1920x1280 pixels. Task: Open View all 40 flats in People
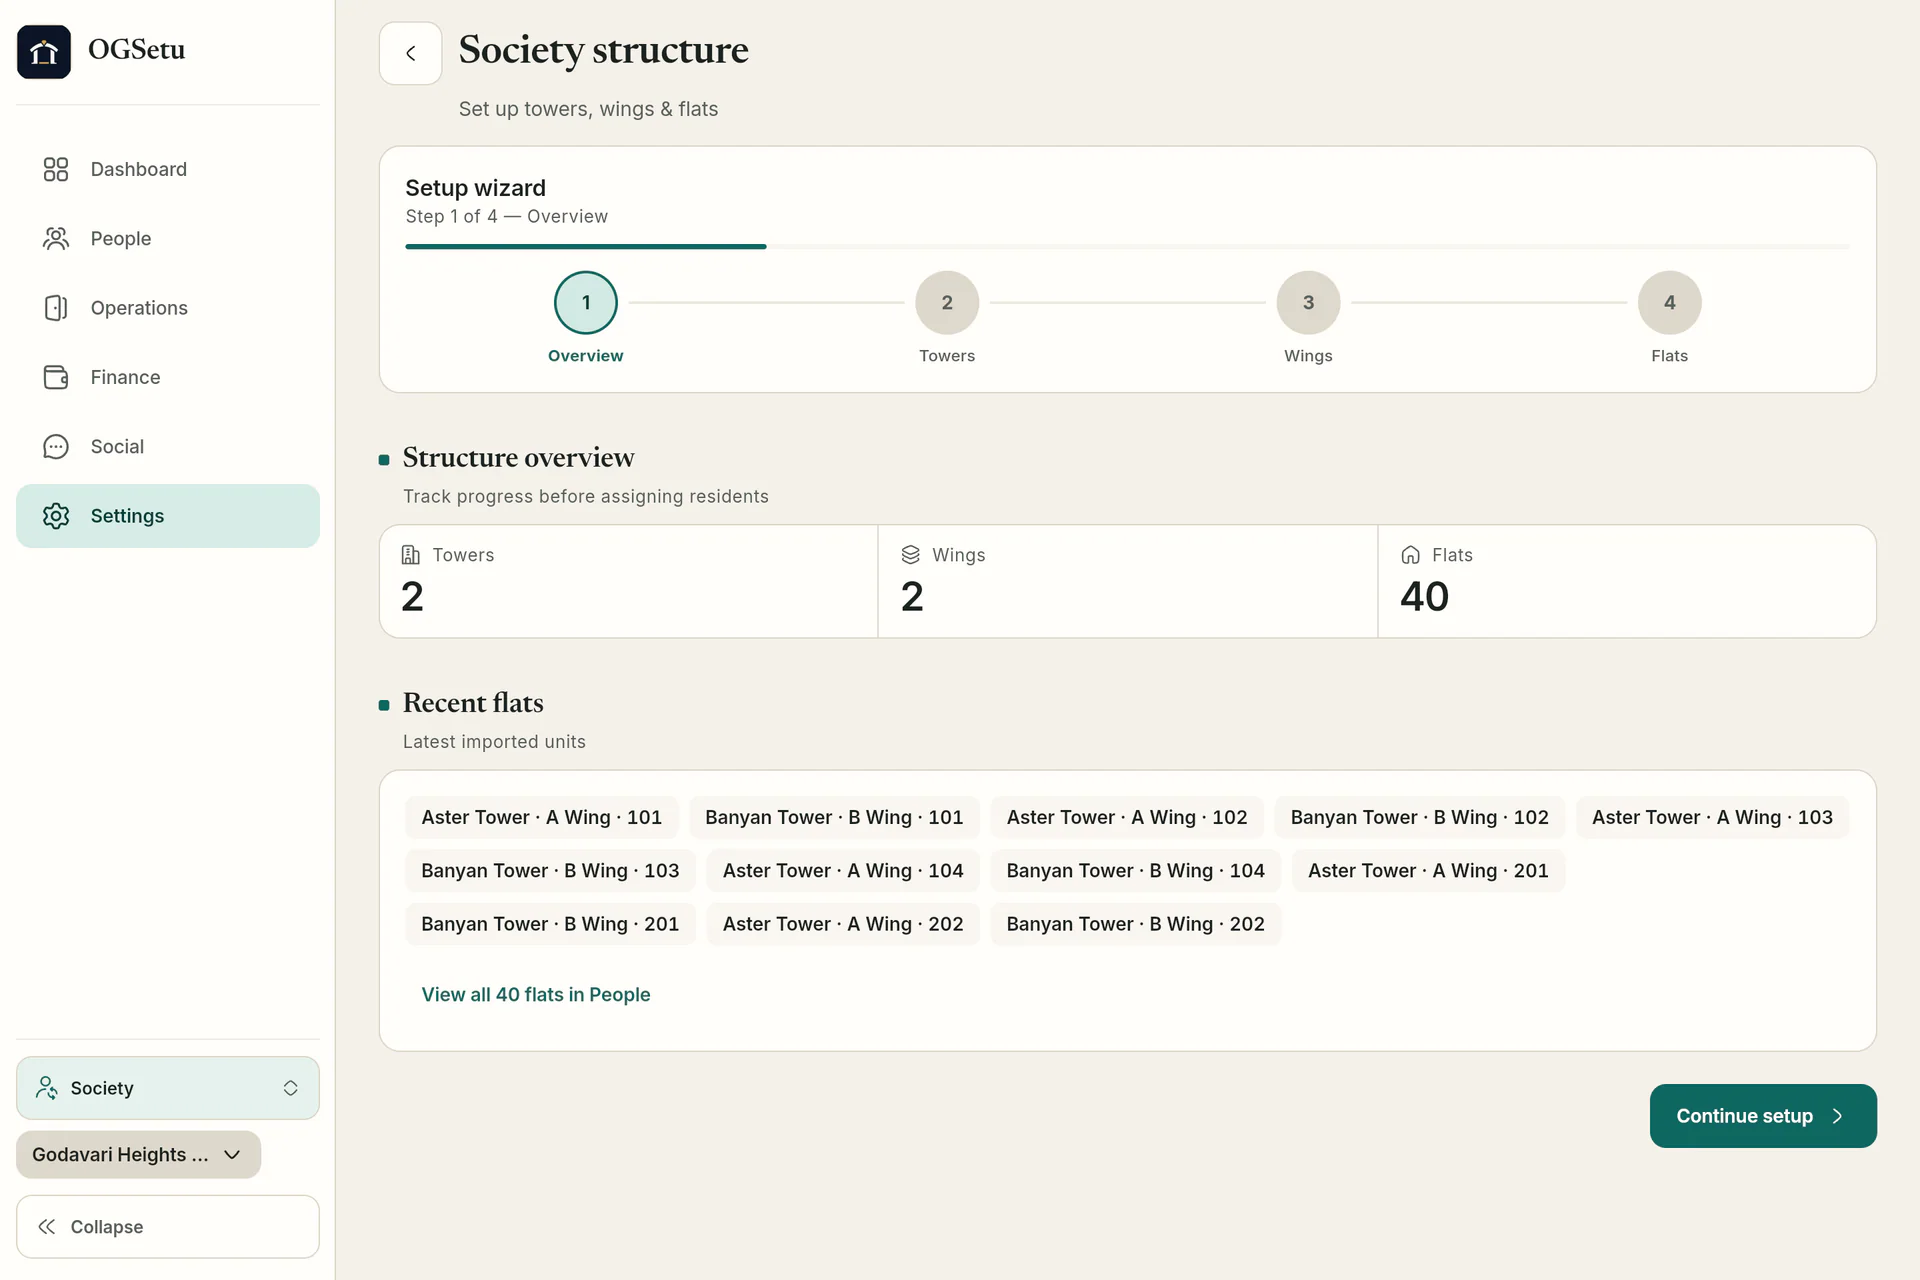tap(536, 995)
